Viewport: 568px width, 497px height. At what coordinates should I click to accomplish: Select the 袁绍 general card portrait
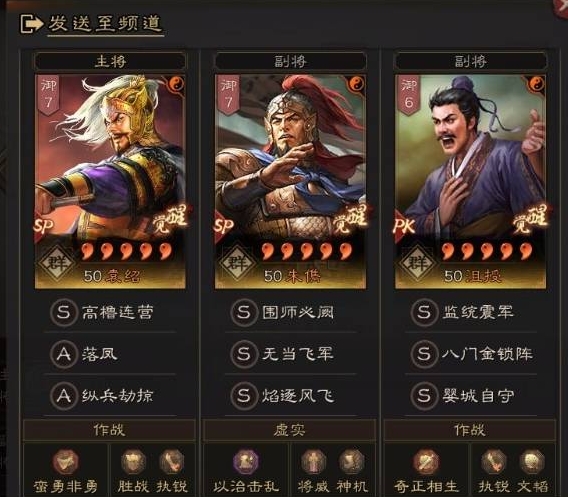(110, 181)
